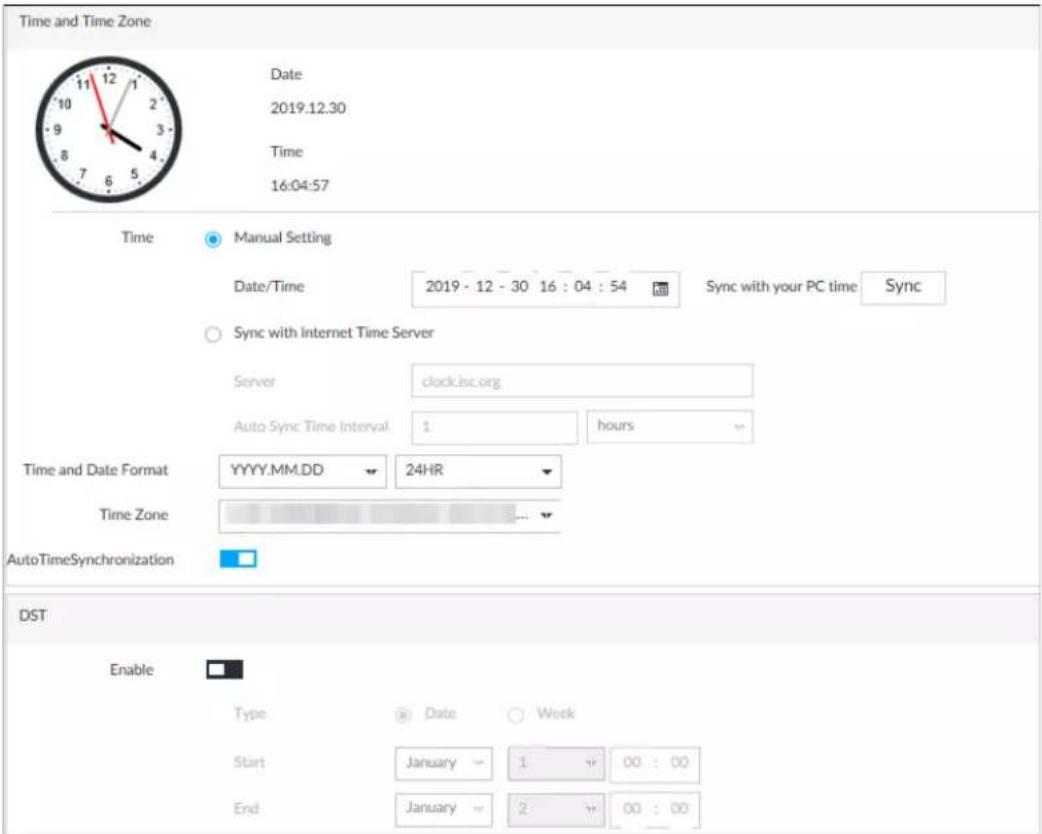
Task: Expand the Time Zone dropdown
Action: pyautogui.click(x=390, y=516)
